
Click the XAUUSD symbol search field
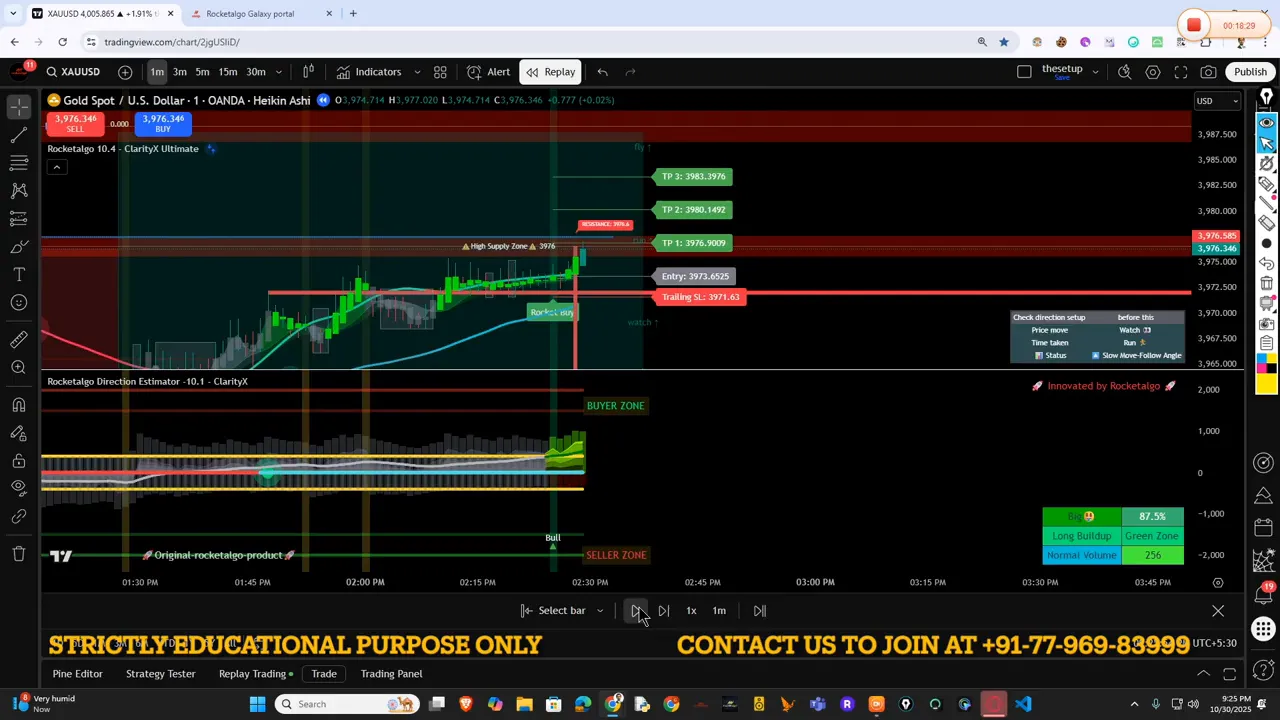(x=73, y=72)
